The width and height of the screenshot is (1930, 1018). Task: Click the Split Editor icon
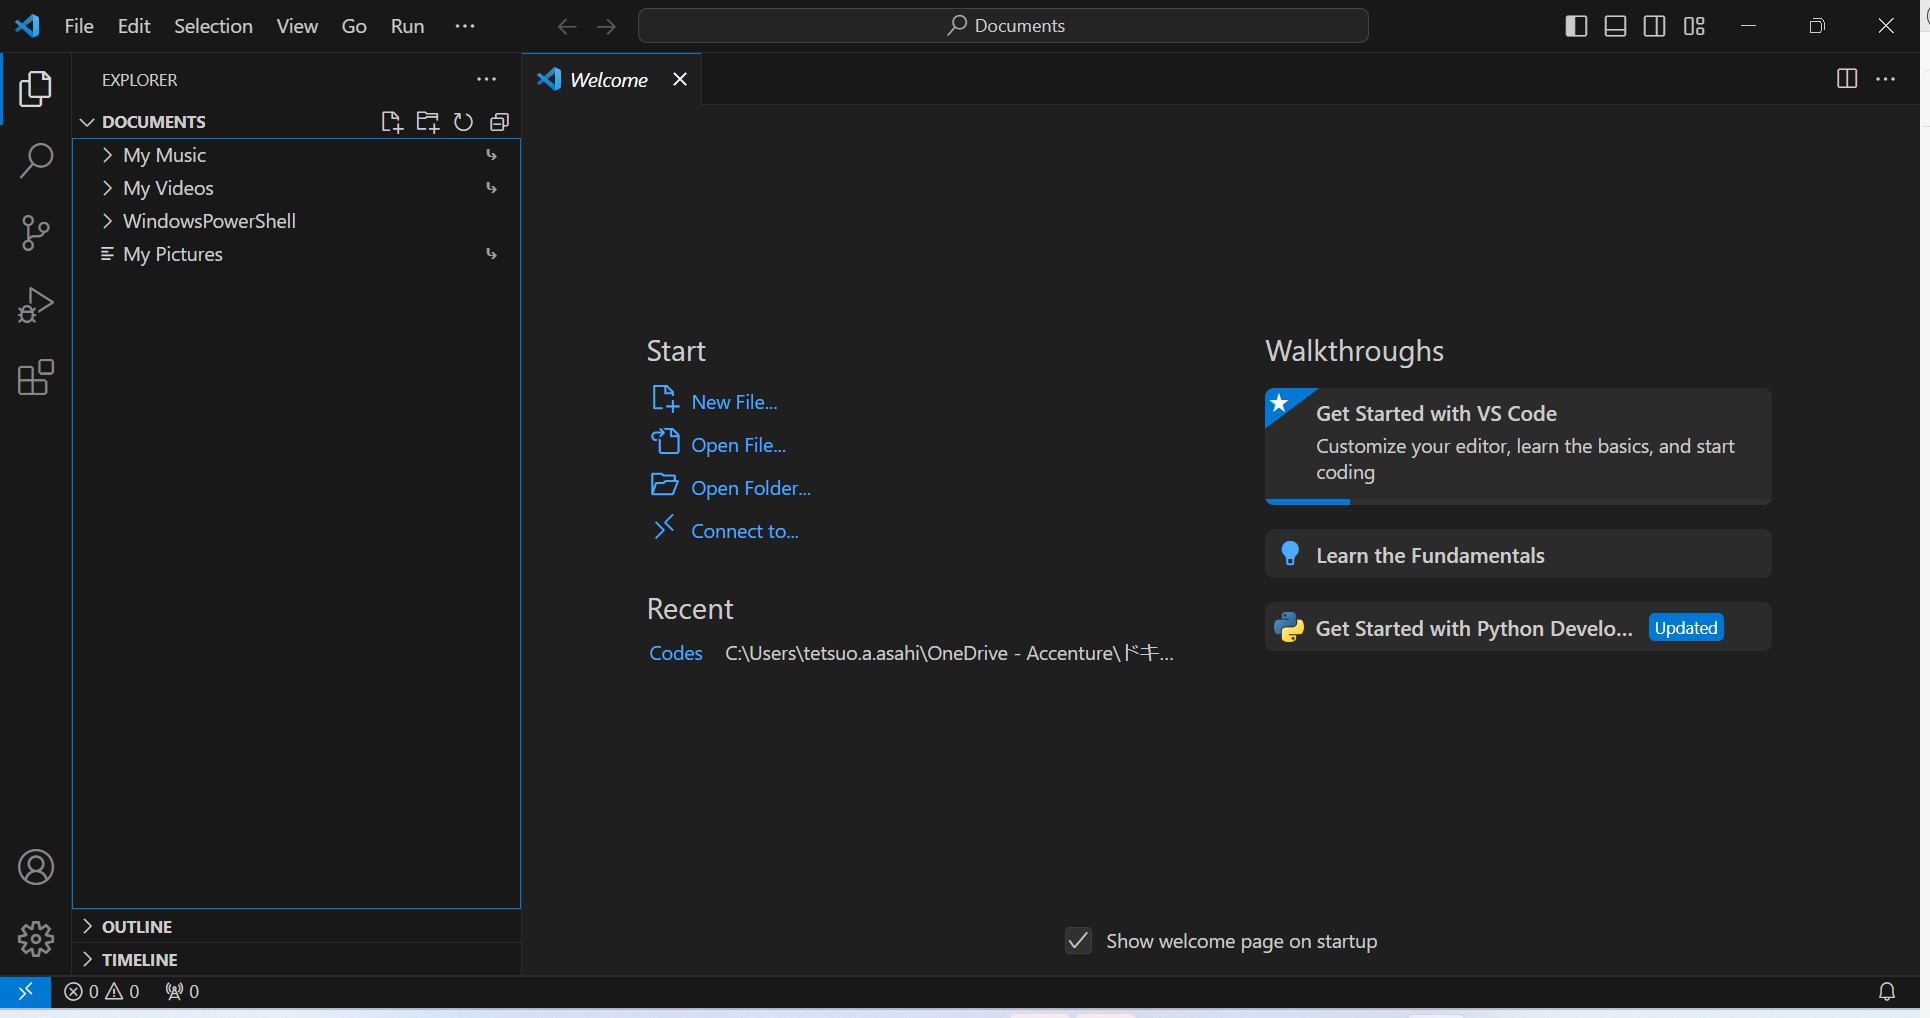tap(1847, 79)
